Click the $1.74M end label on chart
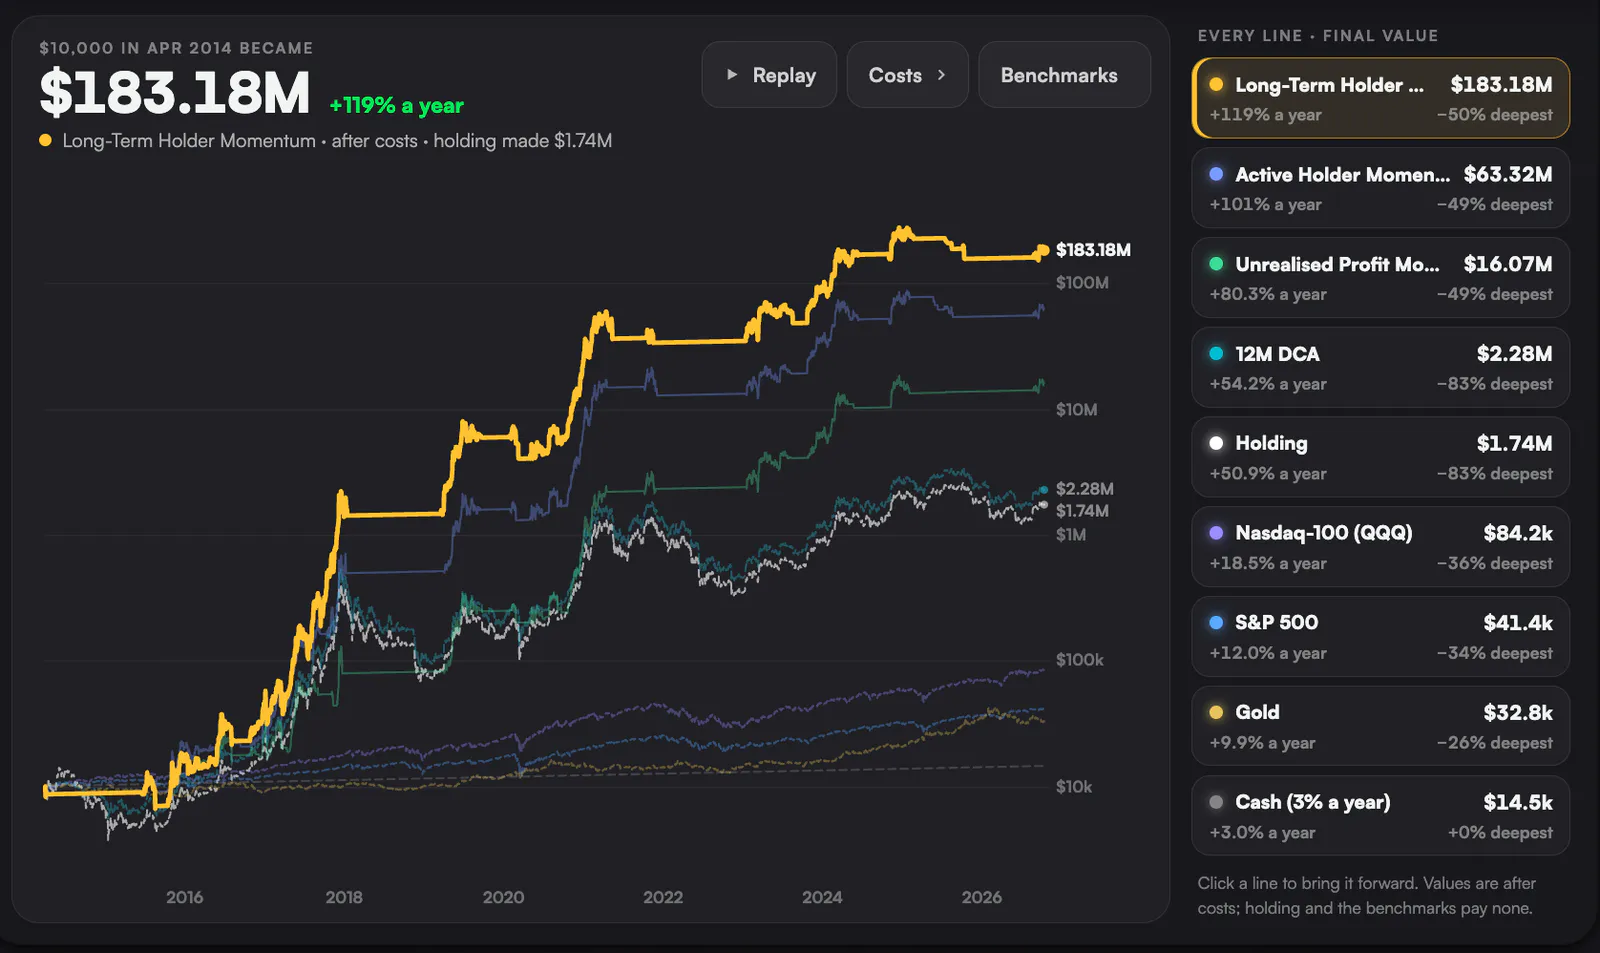Screen dimensions: 1600x953 (1082, 511)
